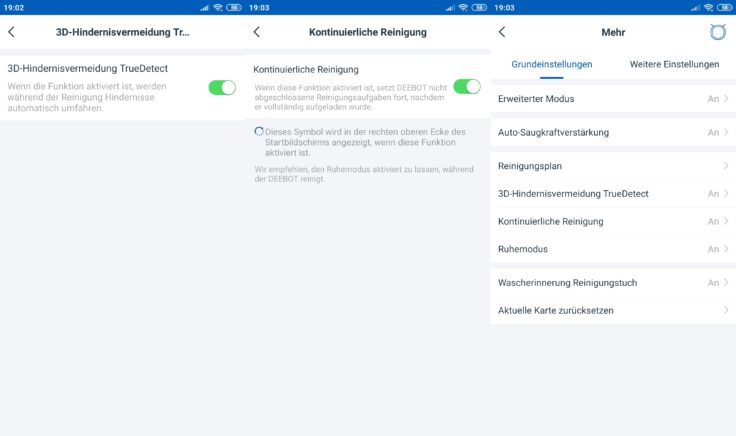Select Wascherinnerung Reinigungstuch label
This screenshot has height=436, width=736.
[x=567, y=283]
